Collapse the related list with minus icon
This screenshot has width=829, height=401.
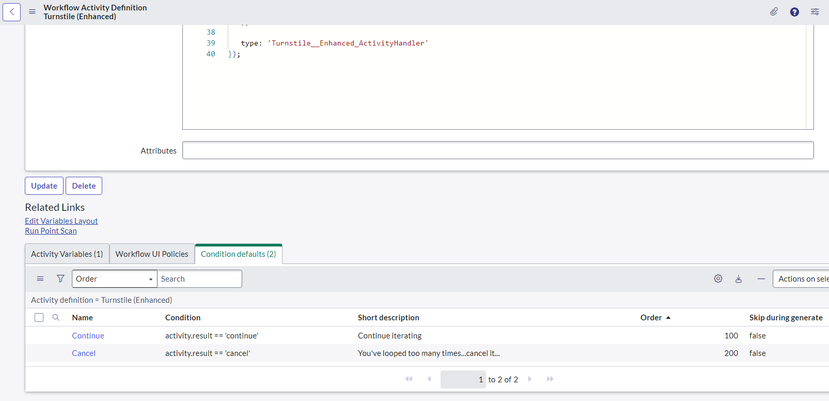click(761, 279)
